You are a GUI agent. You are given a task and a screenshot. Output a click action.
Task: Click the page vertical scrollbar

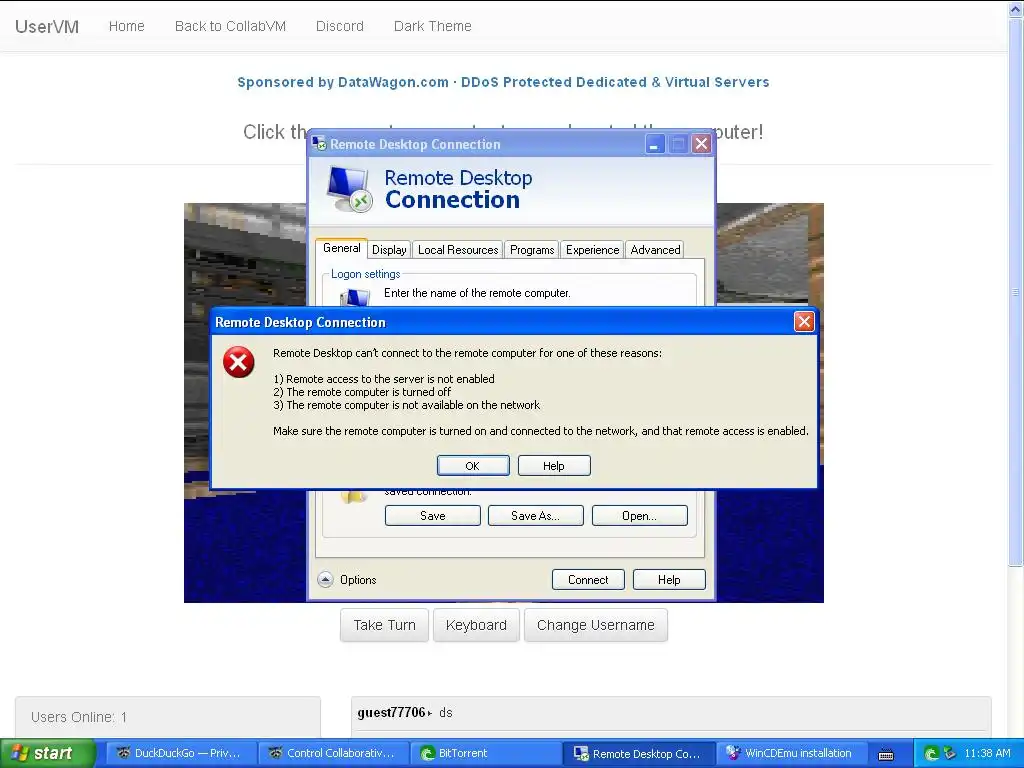pos(1016,293)
